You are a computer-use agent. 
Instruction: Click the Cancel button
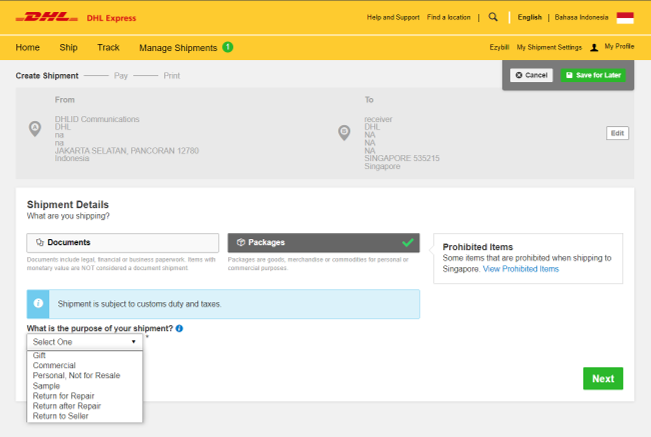(x=531, y=75)
